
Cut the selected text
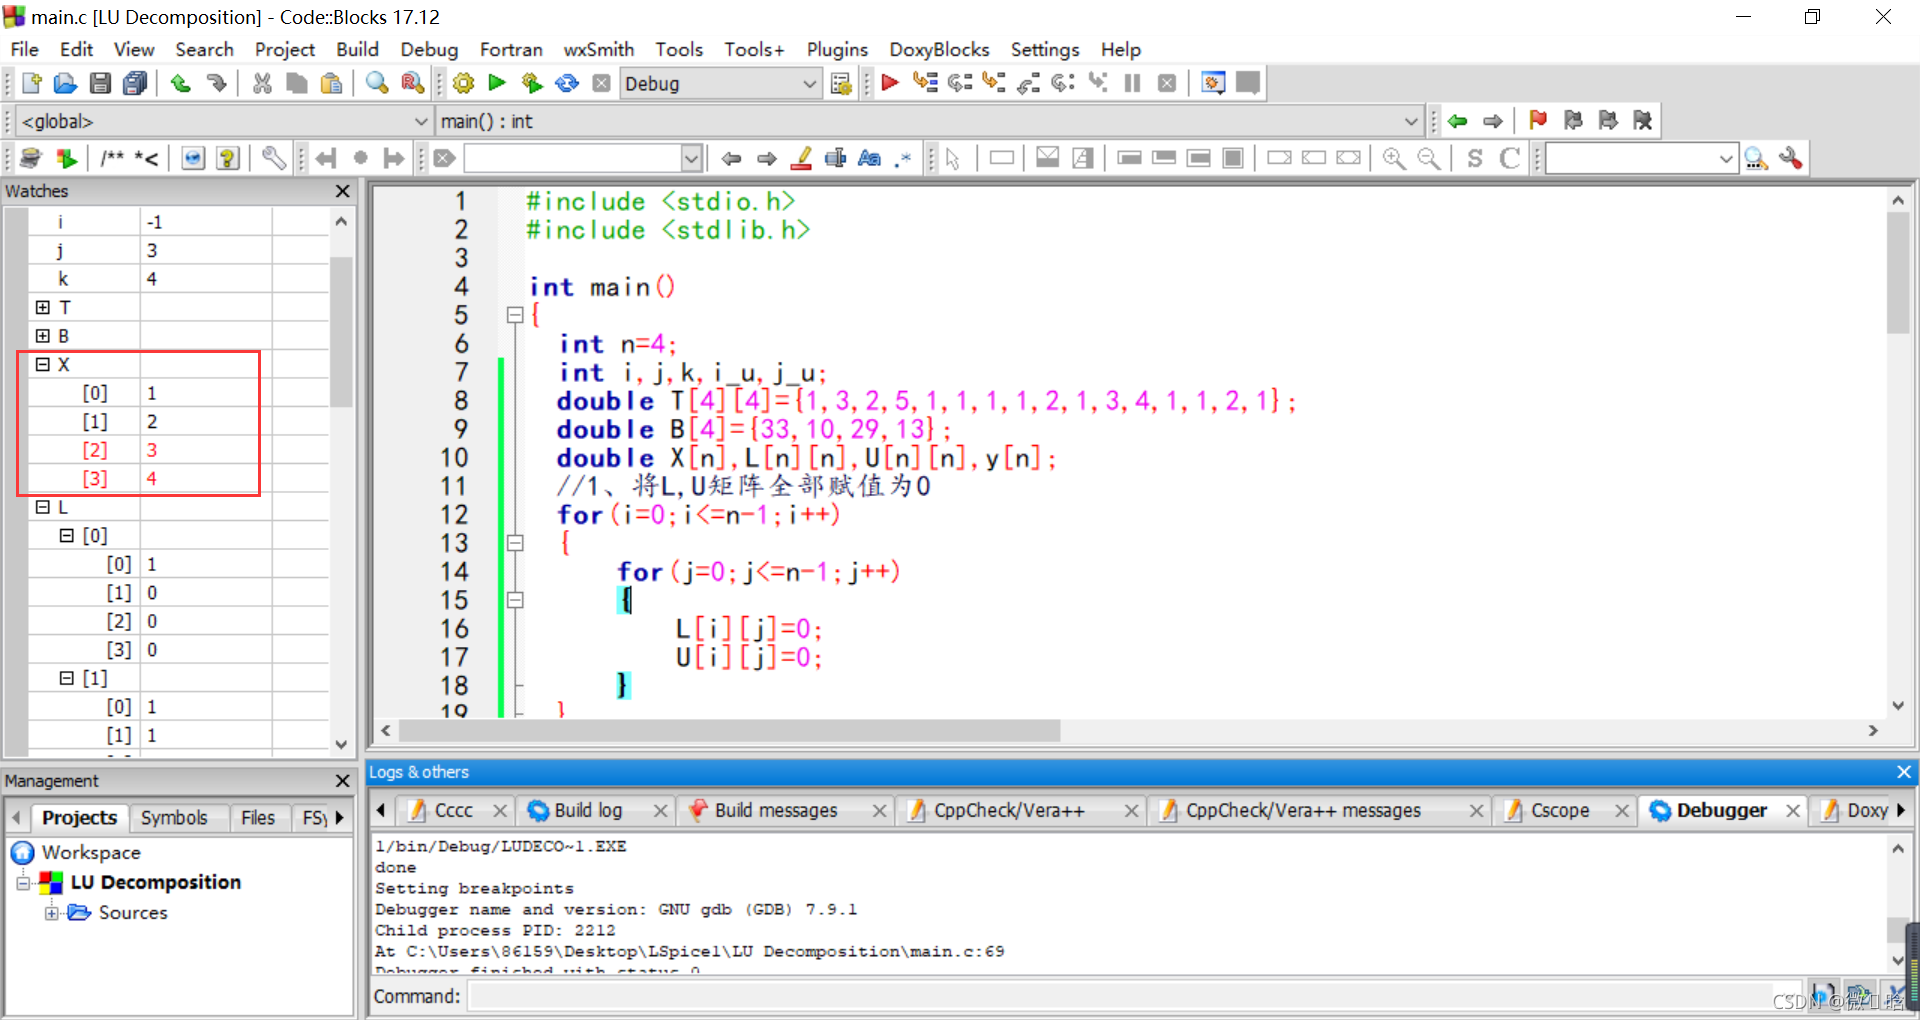[262, 83]
